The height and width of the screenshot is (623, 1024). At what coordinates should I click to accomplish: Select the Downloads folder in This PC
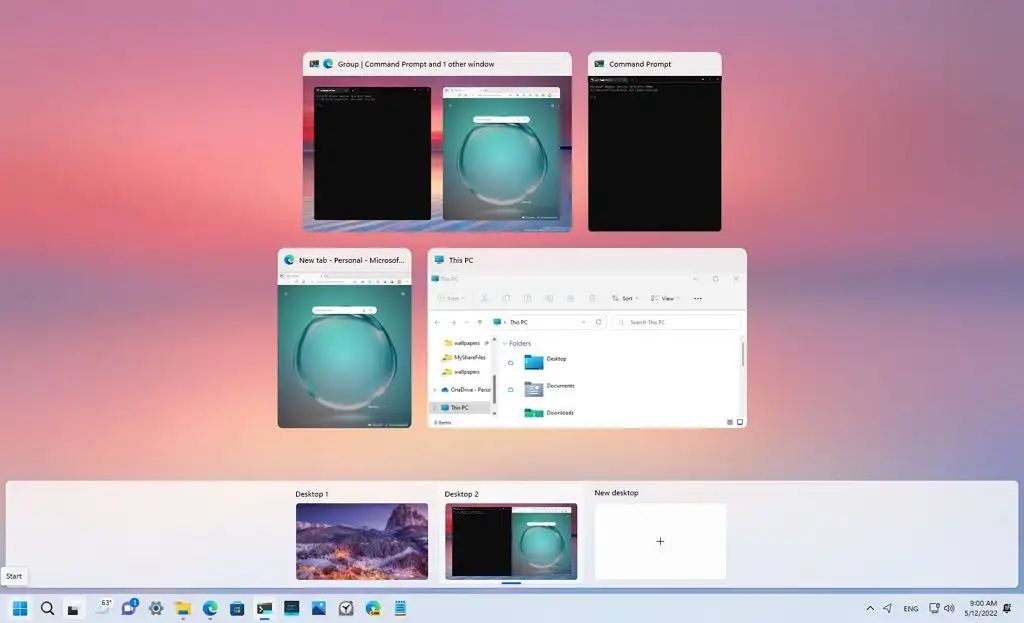point(549,413)
